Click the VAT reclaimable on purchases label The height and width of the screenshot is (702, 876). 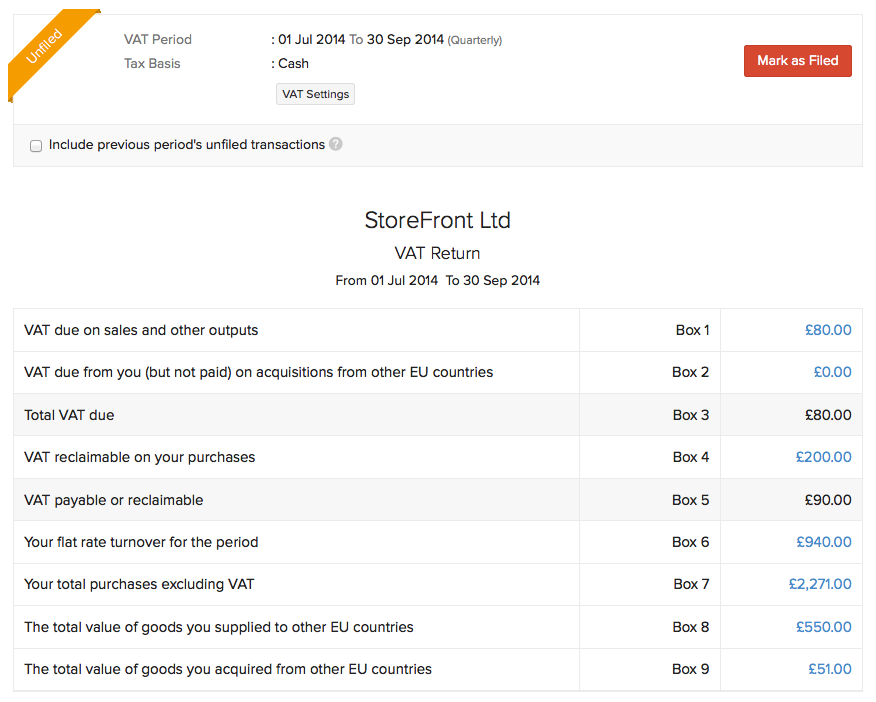pos(139,457)
